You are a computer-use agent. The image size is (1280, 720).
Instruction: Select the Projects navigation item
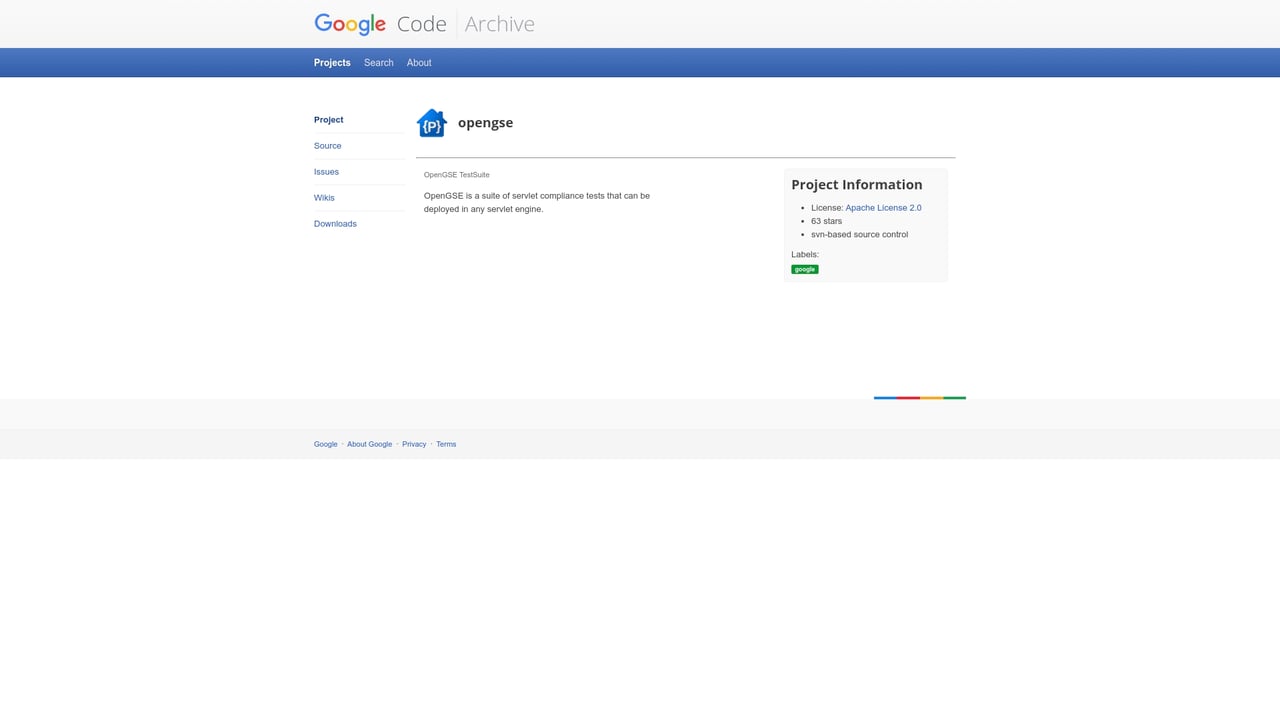coord(331,62)
